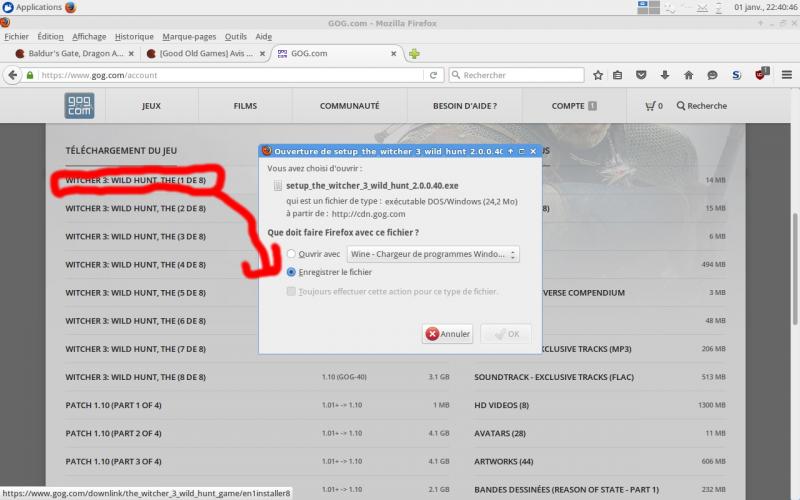
Task: Click the Pocket icon in toolbar
Action: [641, 75]
